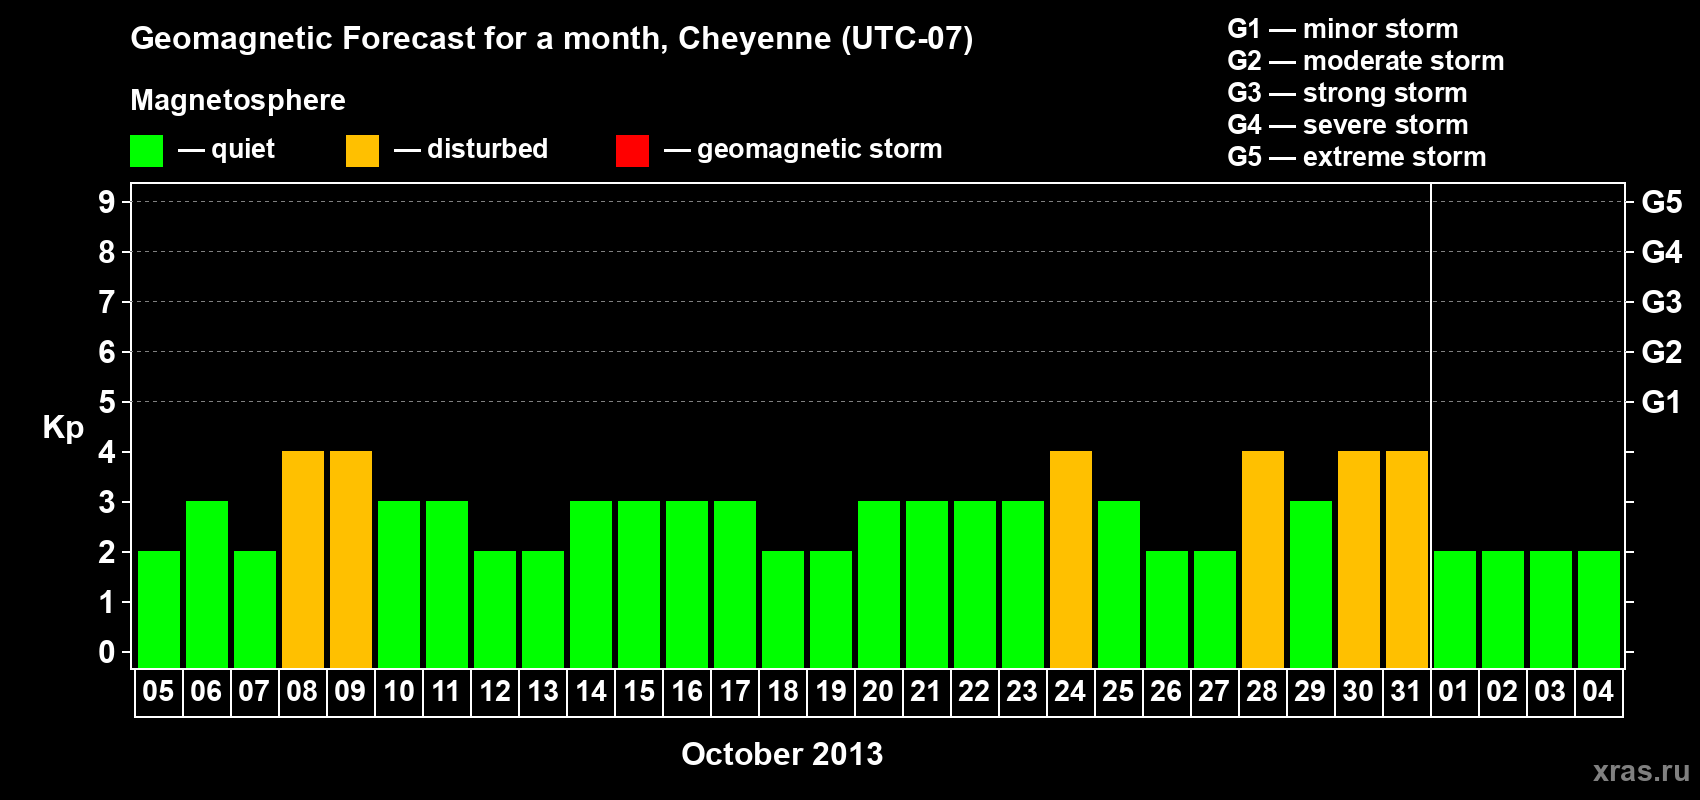1700x800 pixels.
Task: Select the green bar for day 21
Action: 927,584
